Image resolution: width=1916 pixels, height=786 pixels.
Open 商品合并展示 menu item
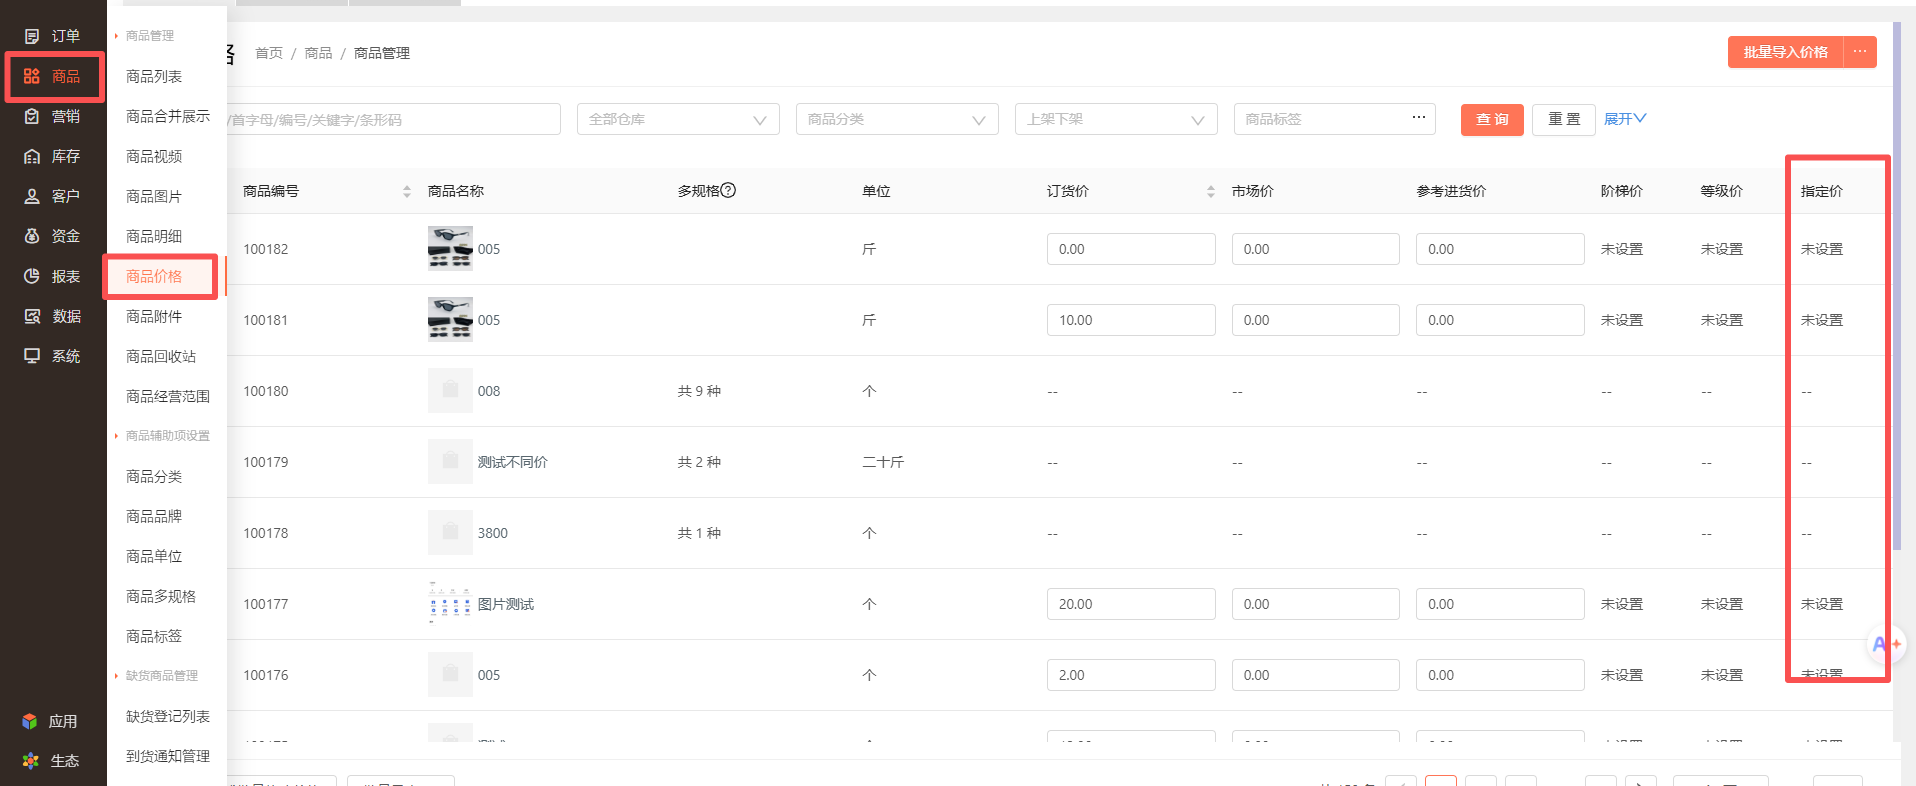[x=168, y=116]
